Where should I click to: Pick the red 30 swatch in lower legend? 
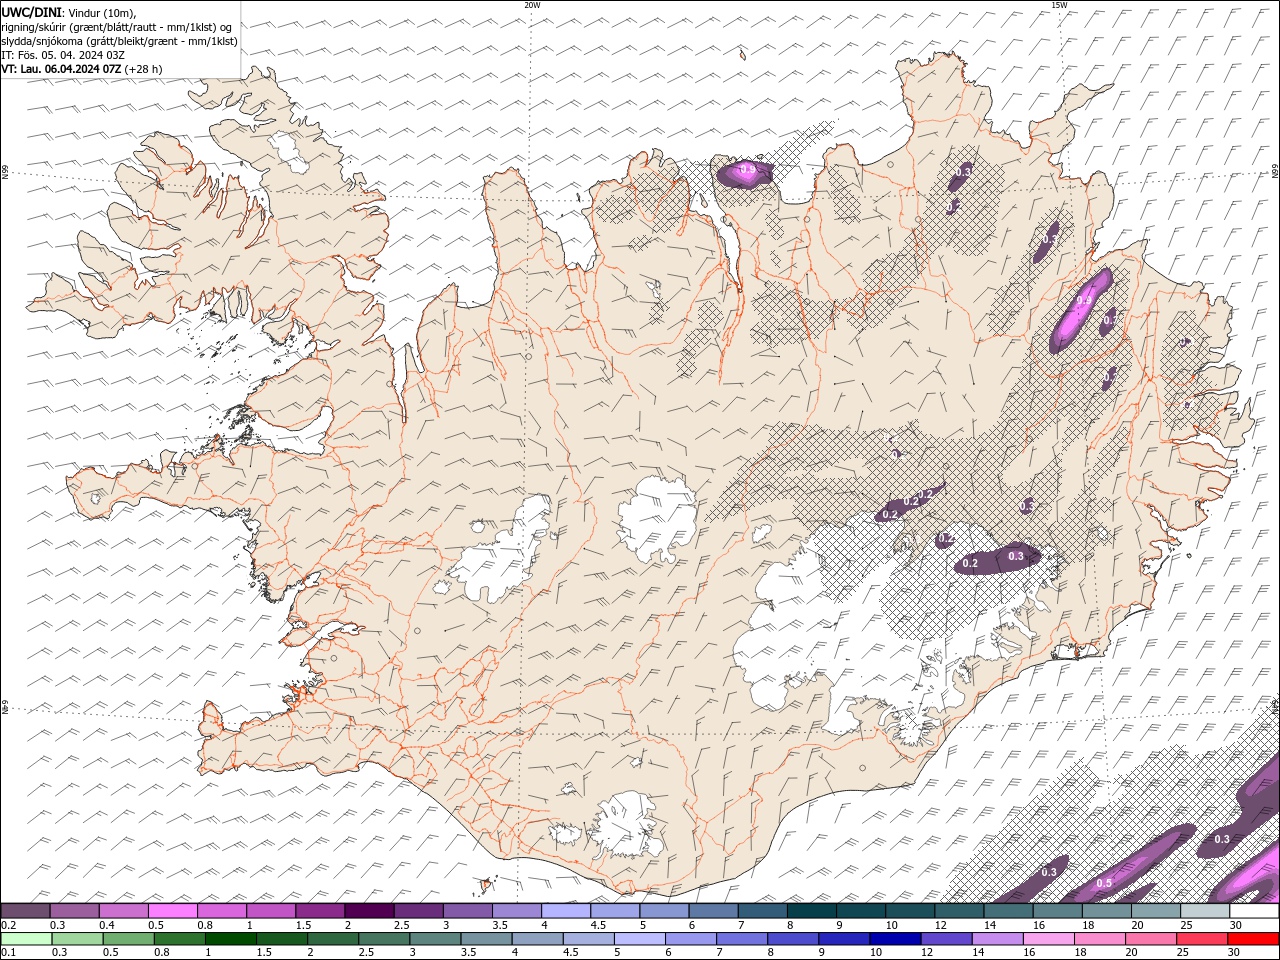1254,938
